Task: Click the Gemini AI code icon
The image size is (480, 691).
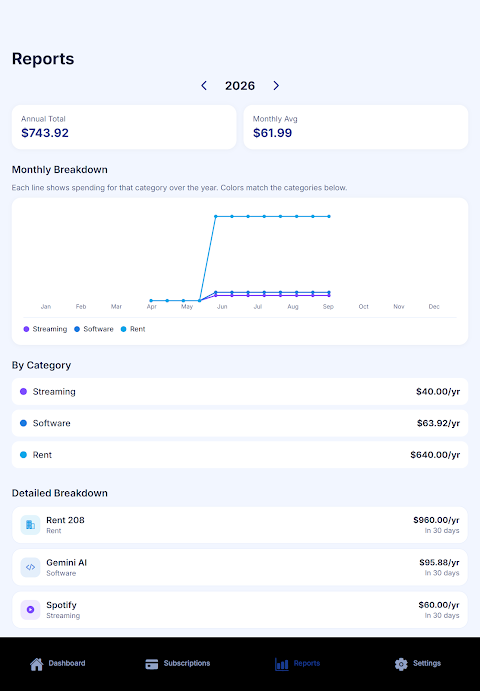Action: pyautogui.click(x=30, y=567)
